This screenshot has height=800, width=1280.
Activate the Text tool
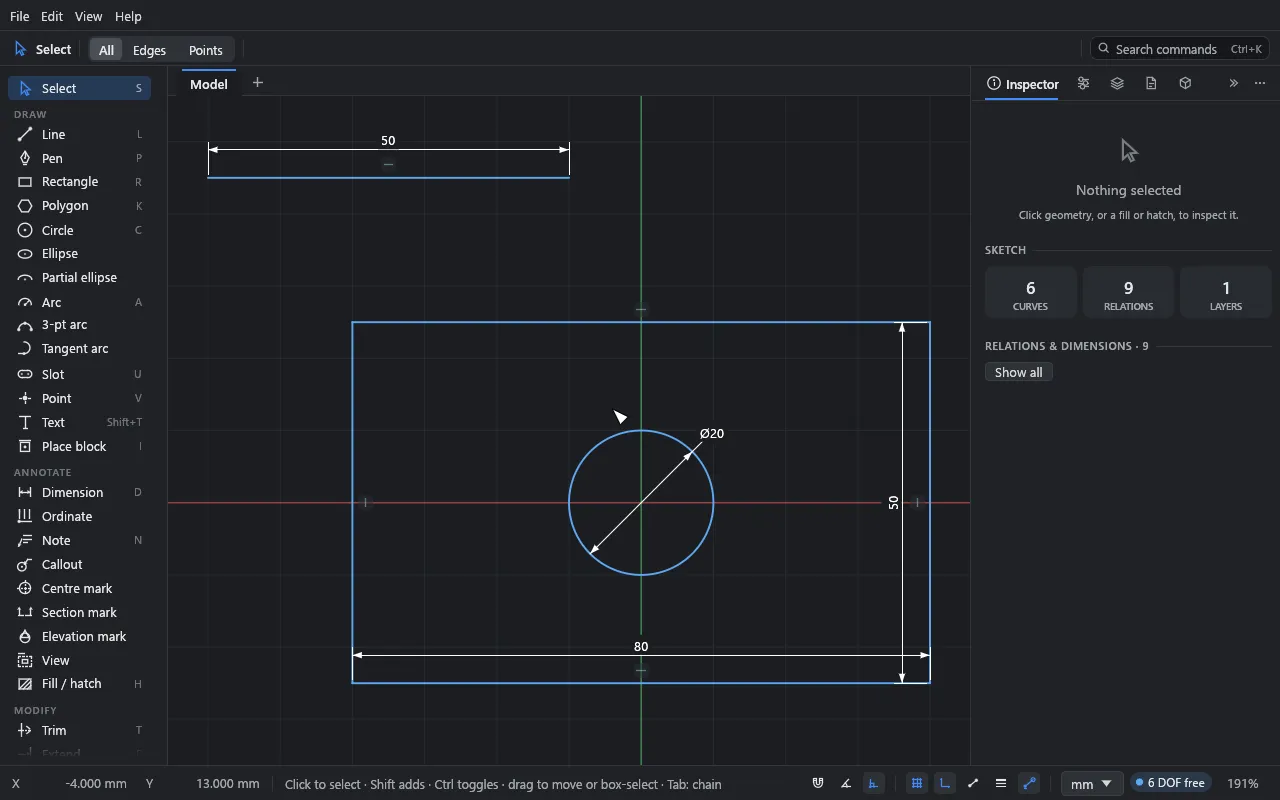80,422
